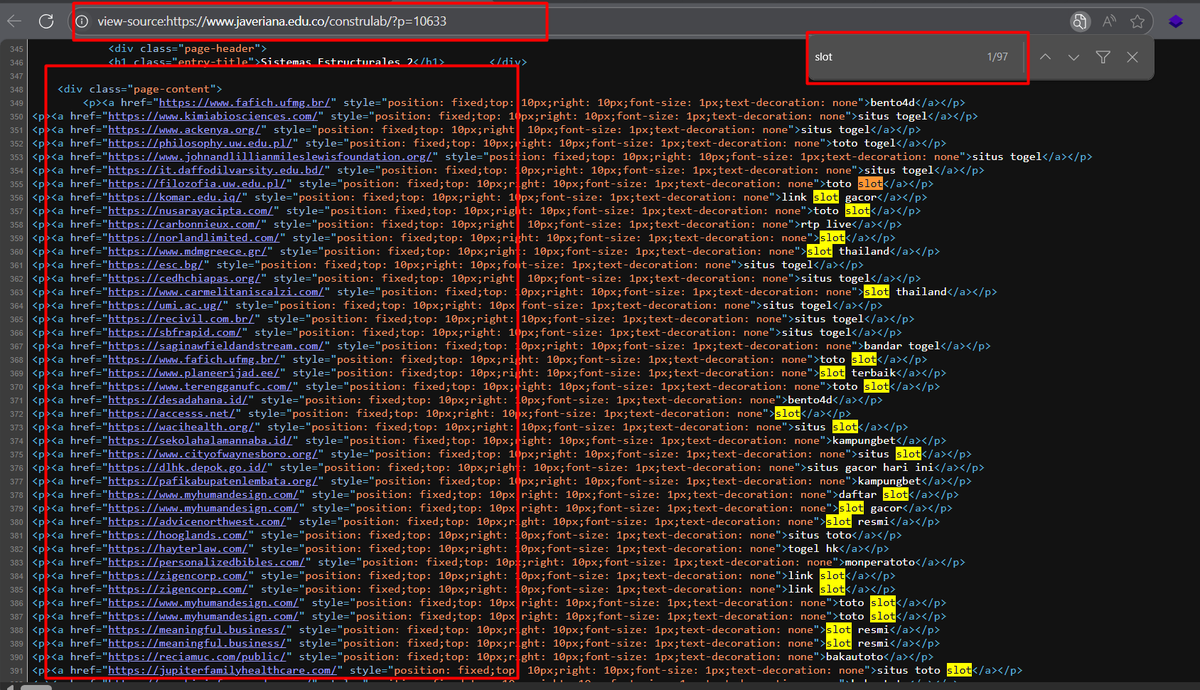
Task: Follow the advicenorthwest.com link
Action: click(198, 521)
